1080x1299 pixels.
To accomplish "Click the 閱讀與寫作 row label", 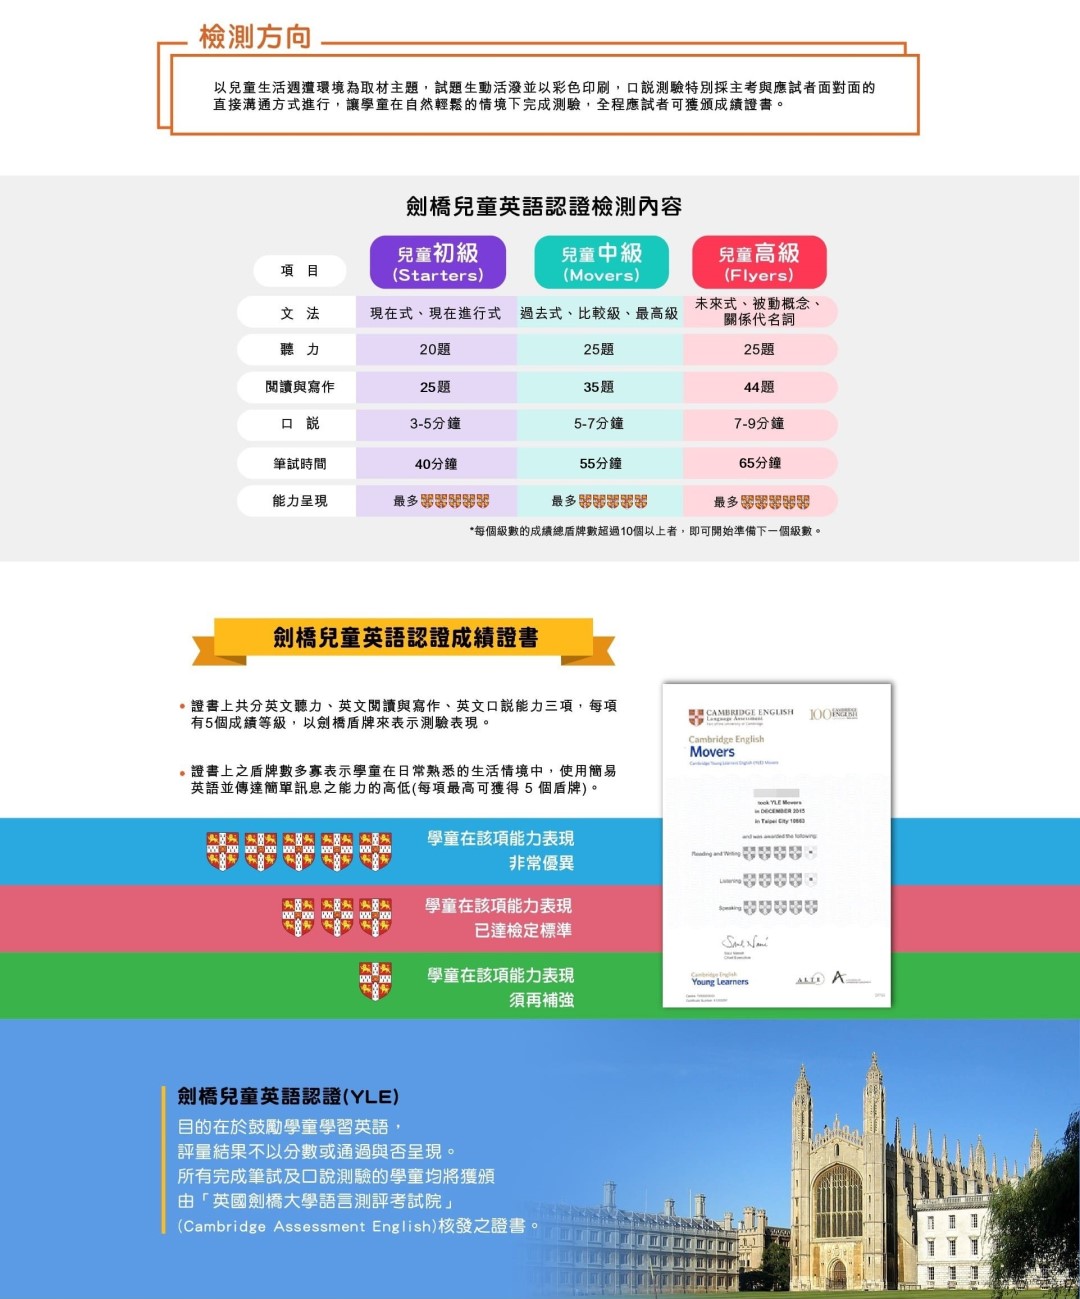I will click(299, 387).
